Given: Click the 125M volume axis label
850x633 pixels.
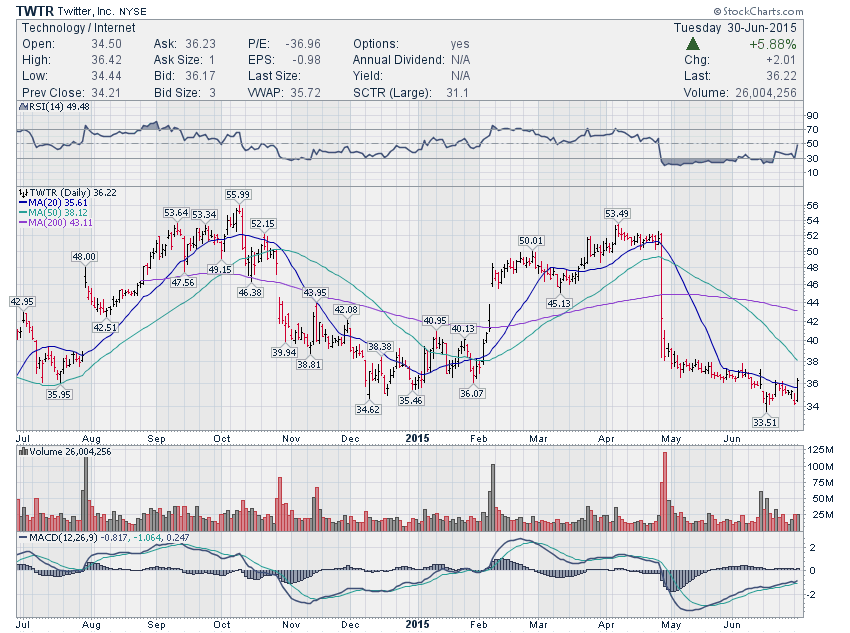Looking at the screenshot, I should (x=820, y=450).
